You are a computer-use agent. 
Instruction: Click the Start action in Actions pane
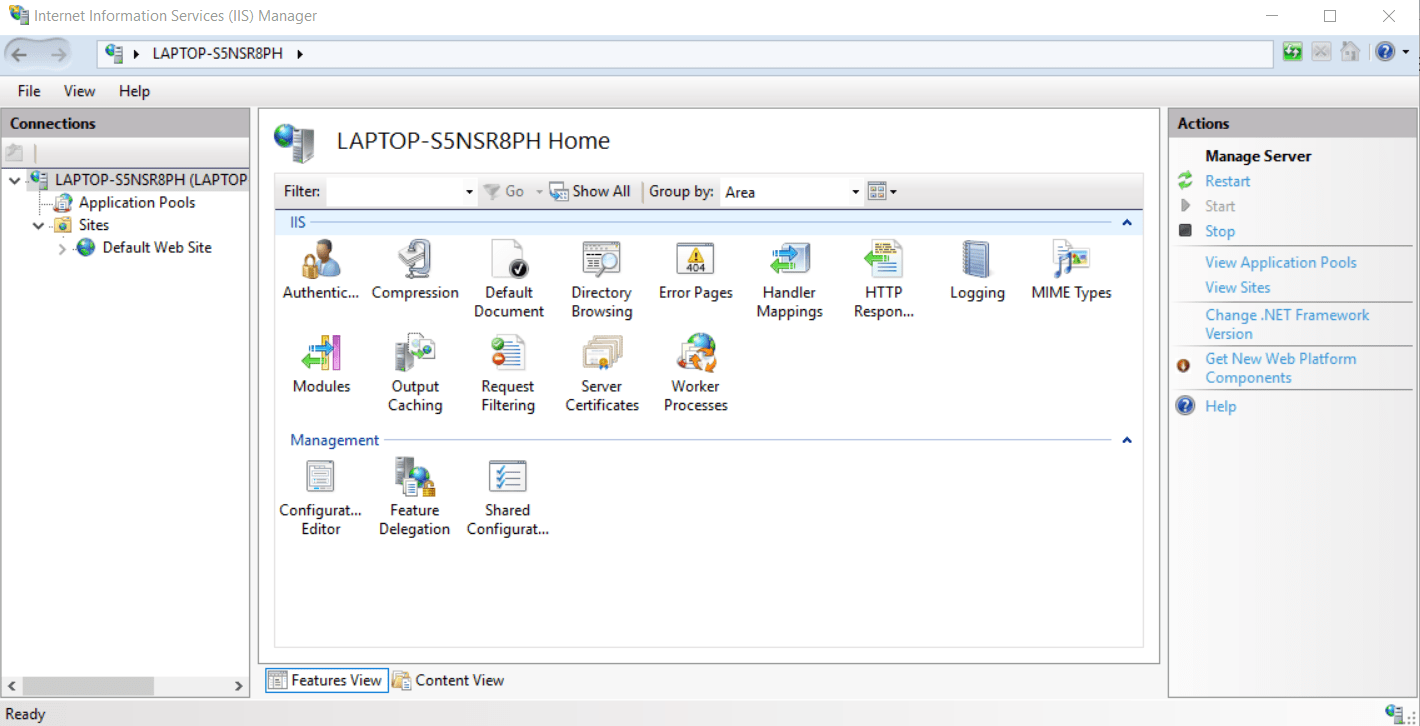click(x=1220, y=206)
